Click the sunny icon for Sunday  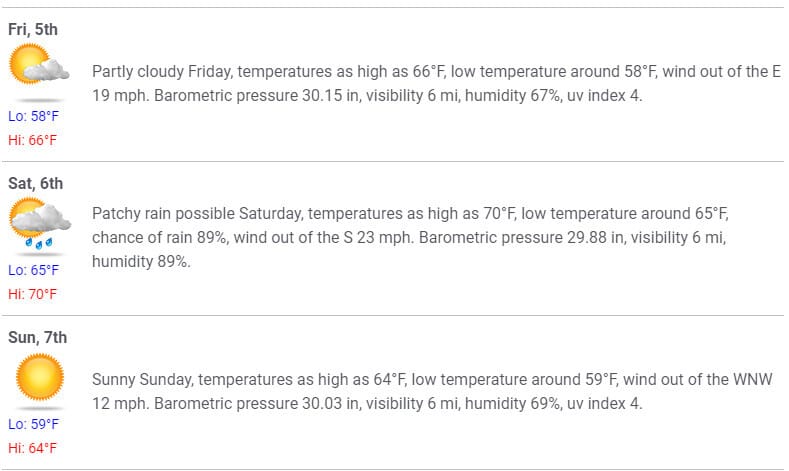tap(40, 377)
